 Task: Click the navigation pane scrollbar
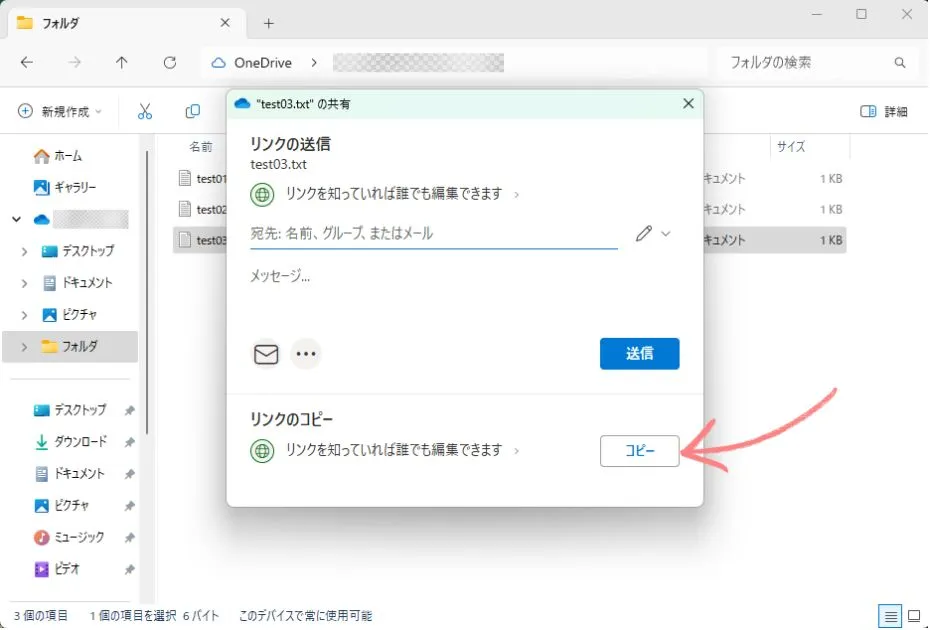[146, 292]
